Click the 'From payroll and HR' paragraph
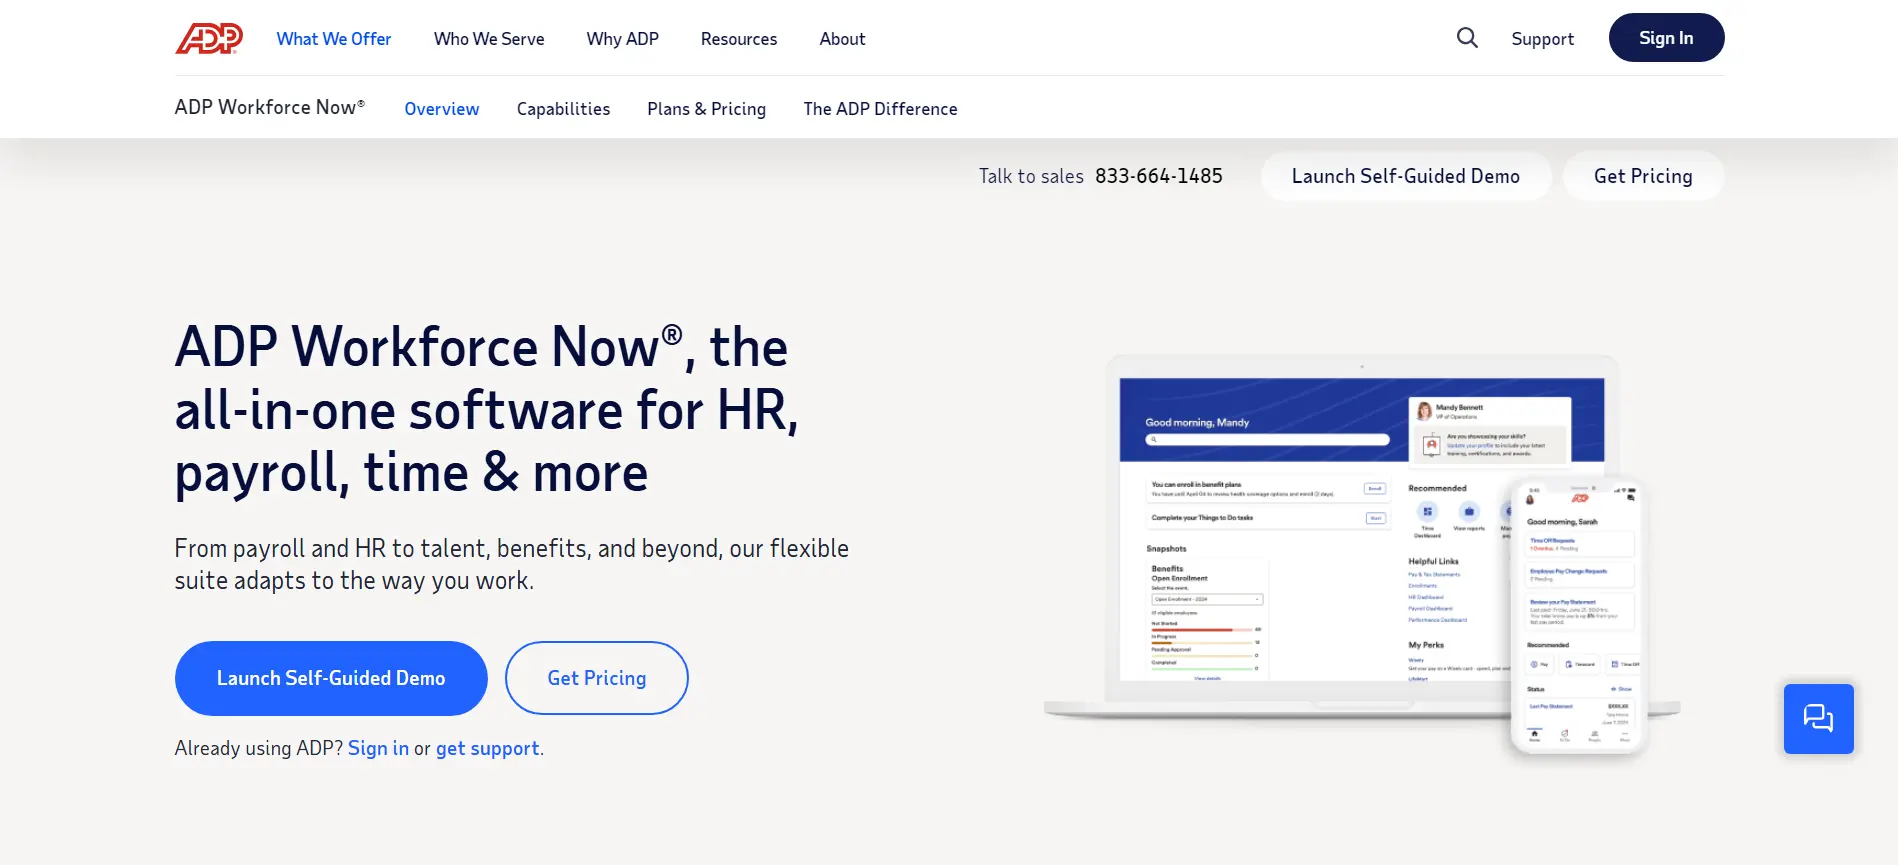1898x865 pixels. click(x=511, y=564)
